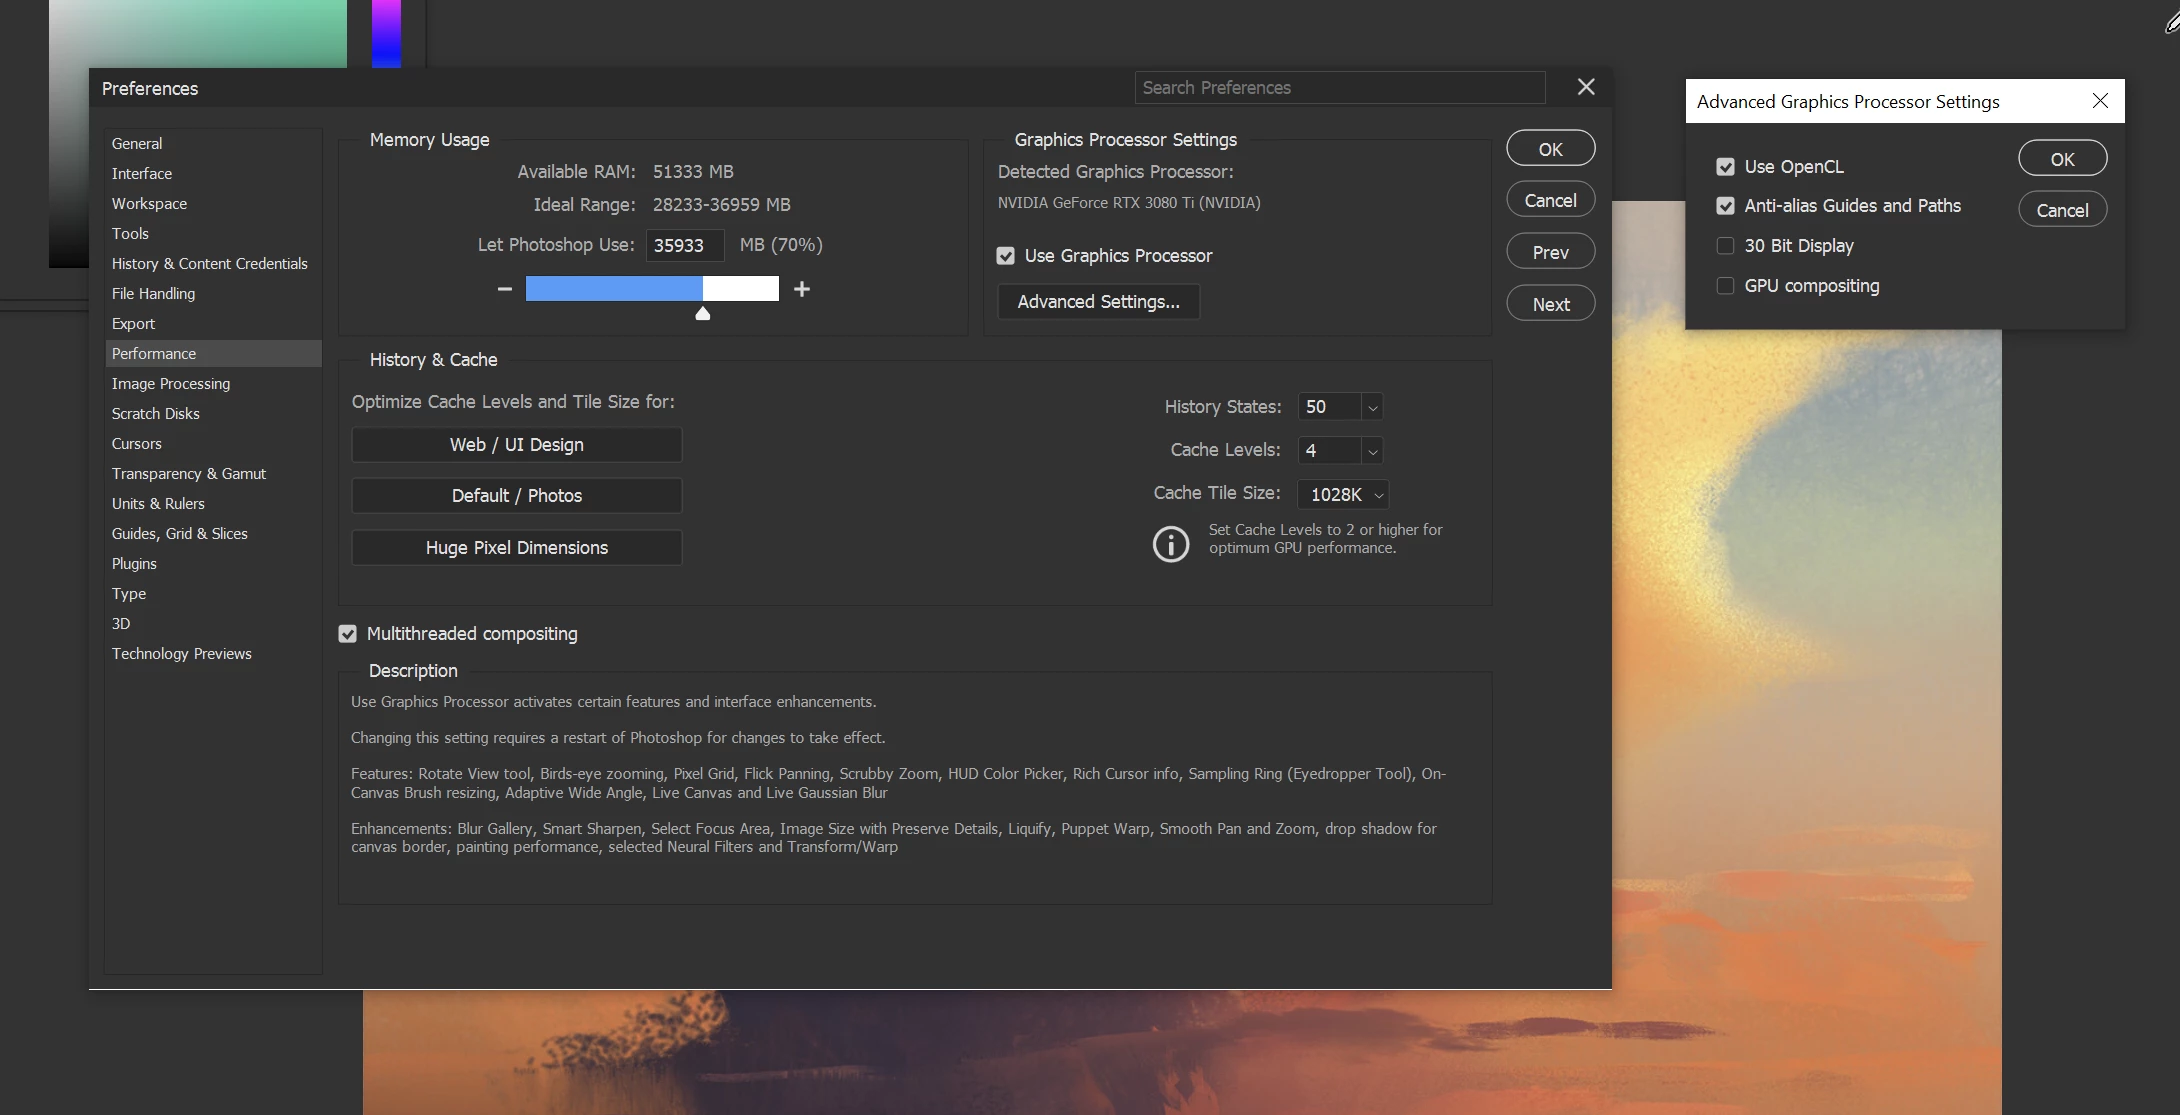Click the Search Preferences field
The image size is (2180, 1115).
click(1339, 88)
